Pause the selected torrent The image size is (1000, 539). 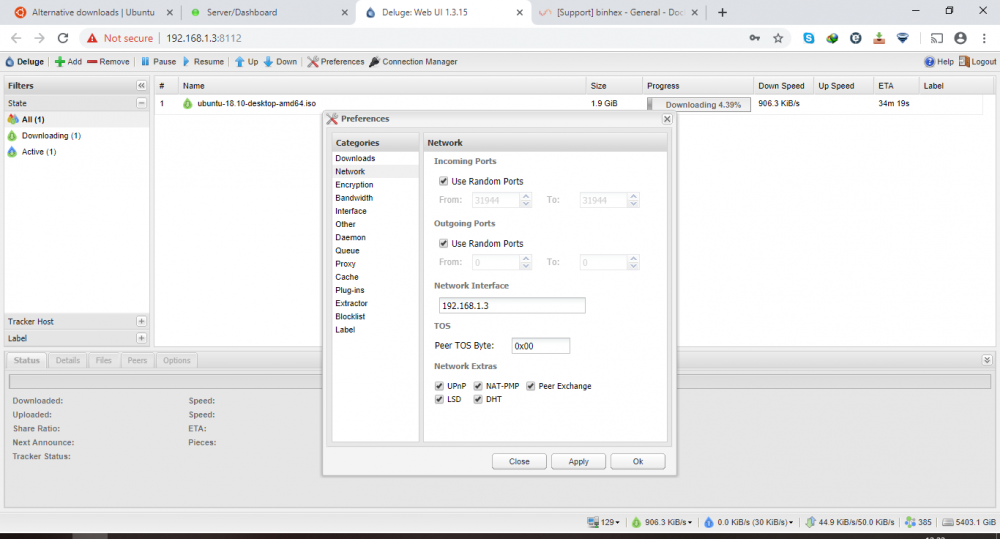point(158,62)
